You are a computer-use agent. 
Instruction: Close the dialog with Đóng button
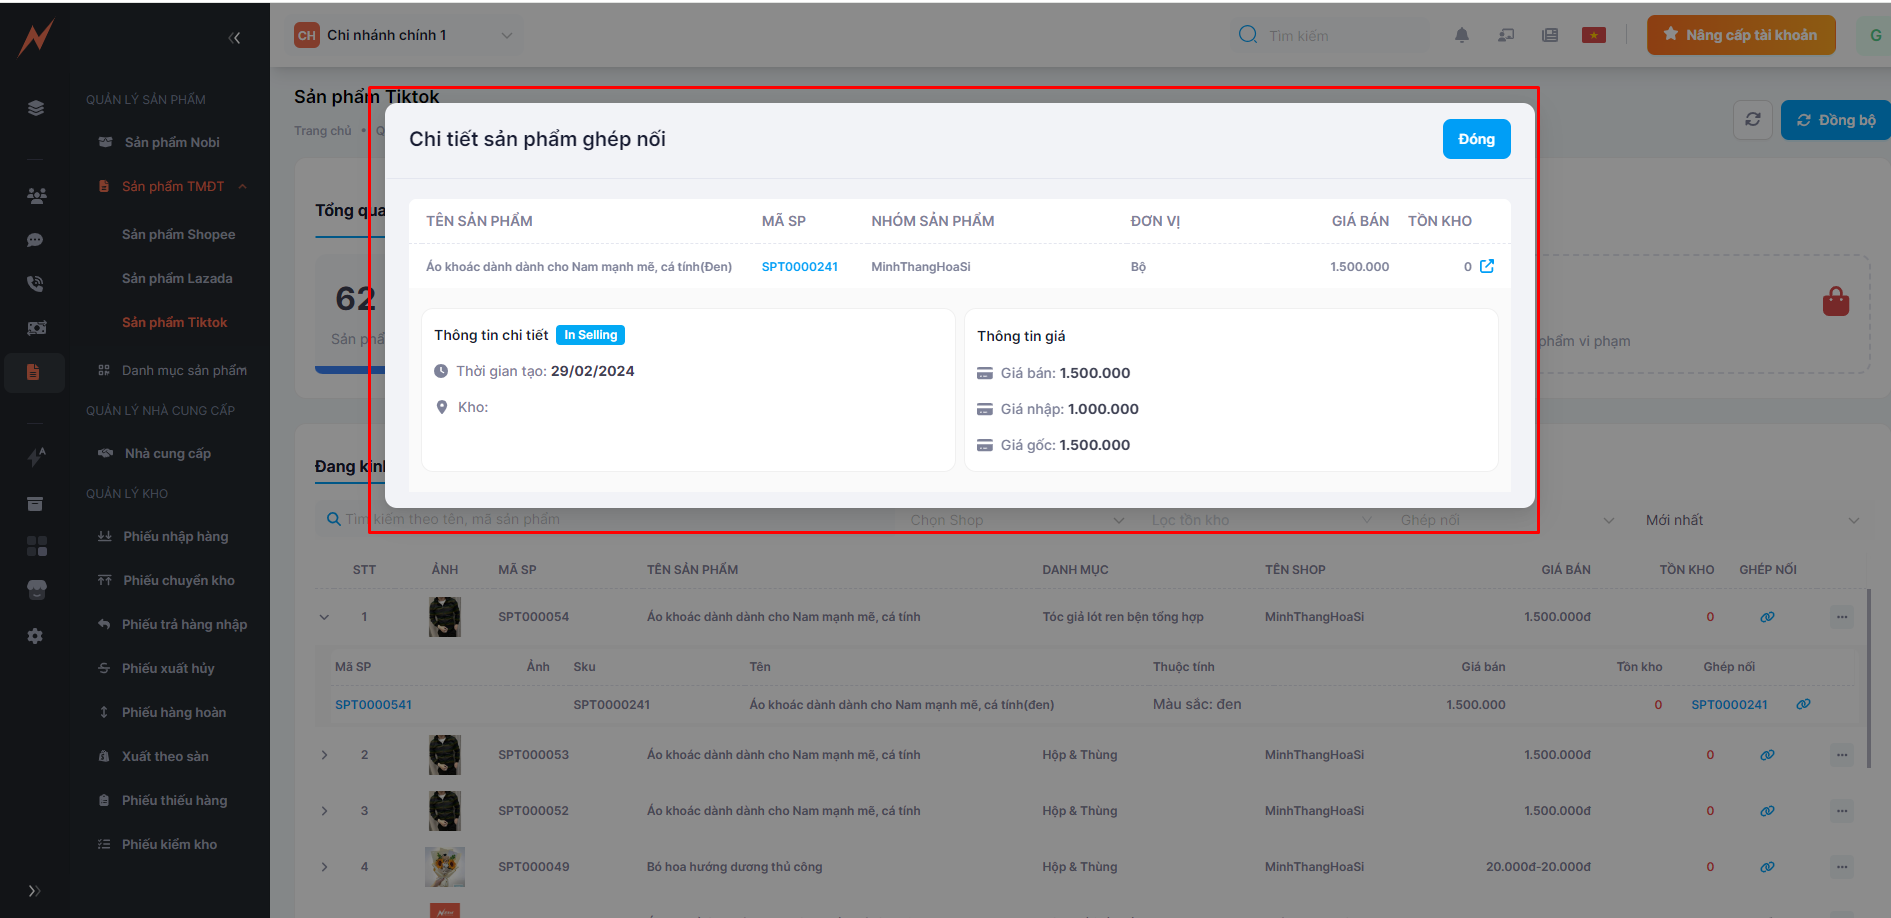point(1475,139)
